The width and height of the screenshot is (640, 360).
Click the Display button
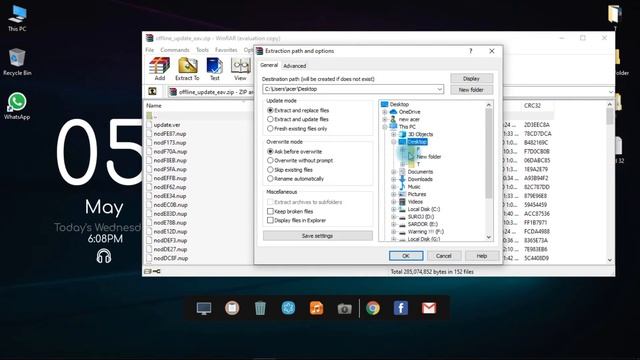[471, 78]
